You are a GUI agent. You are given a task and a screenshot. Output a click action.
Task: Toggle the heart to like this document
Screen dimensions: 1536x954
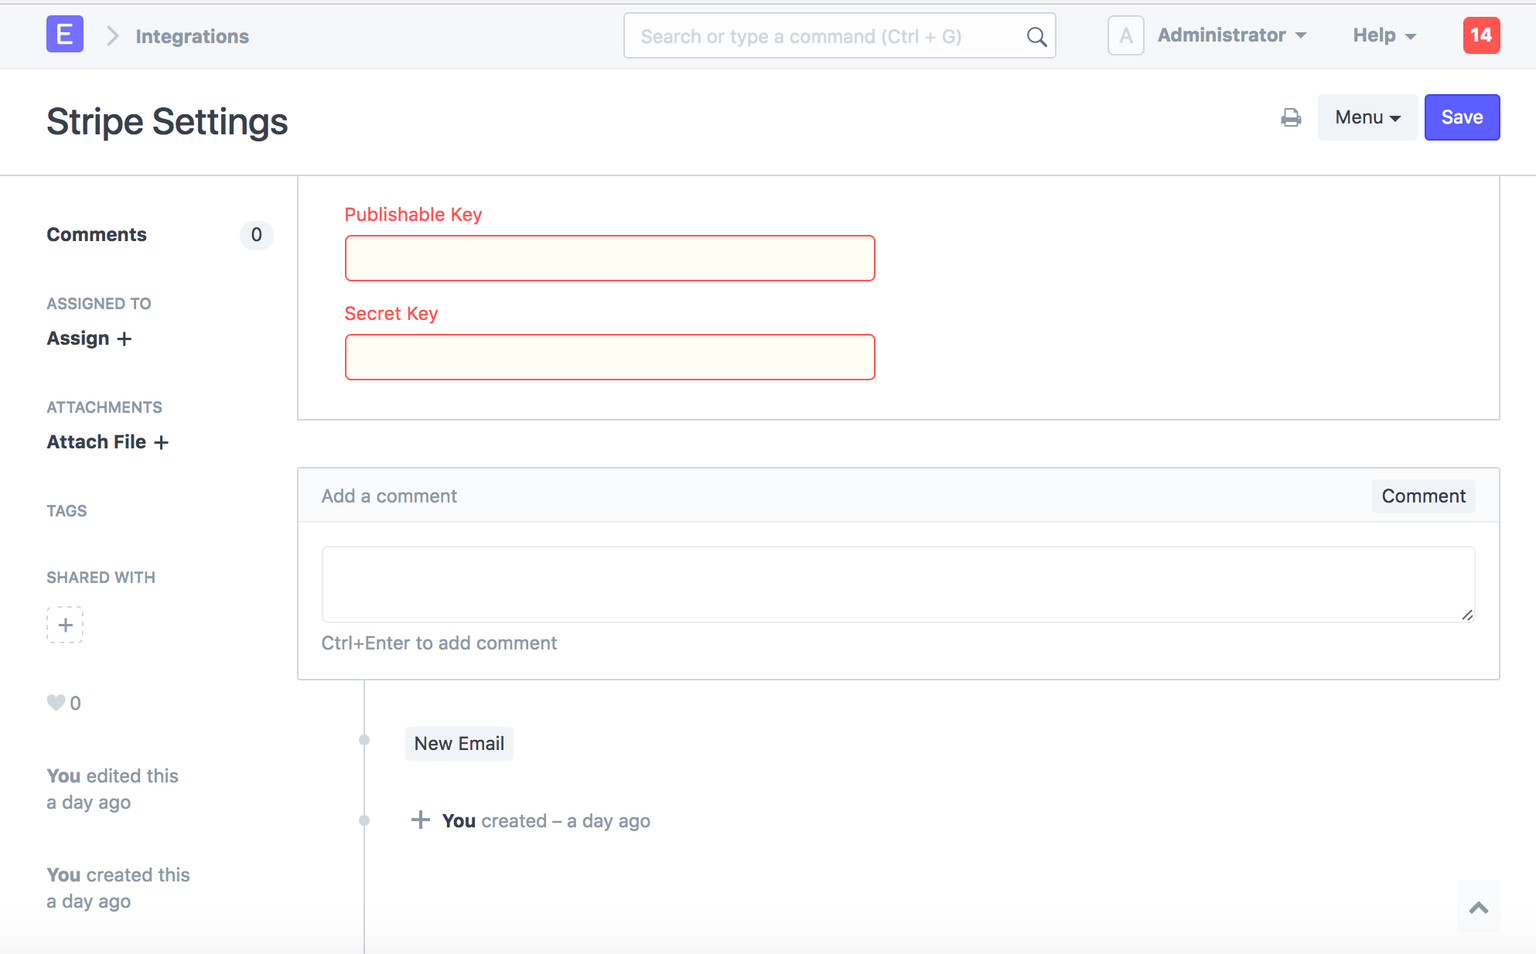click(x=55, y=702)
